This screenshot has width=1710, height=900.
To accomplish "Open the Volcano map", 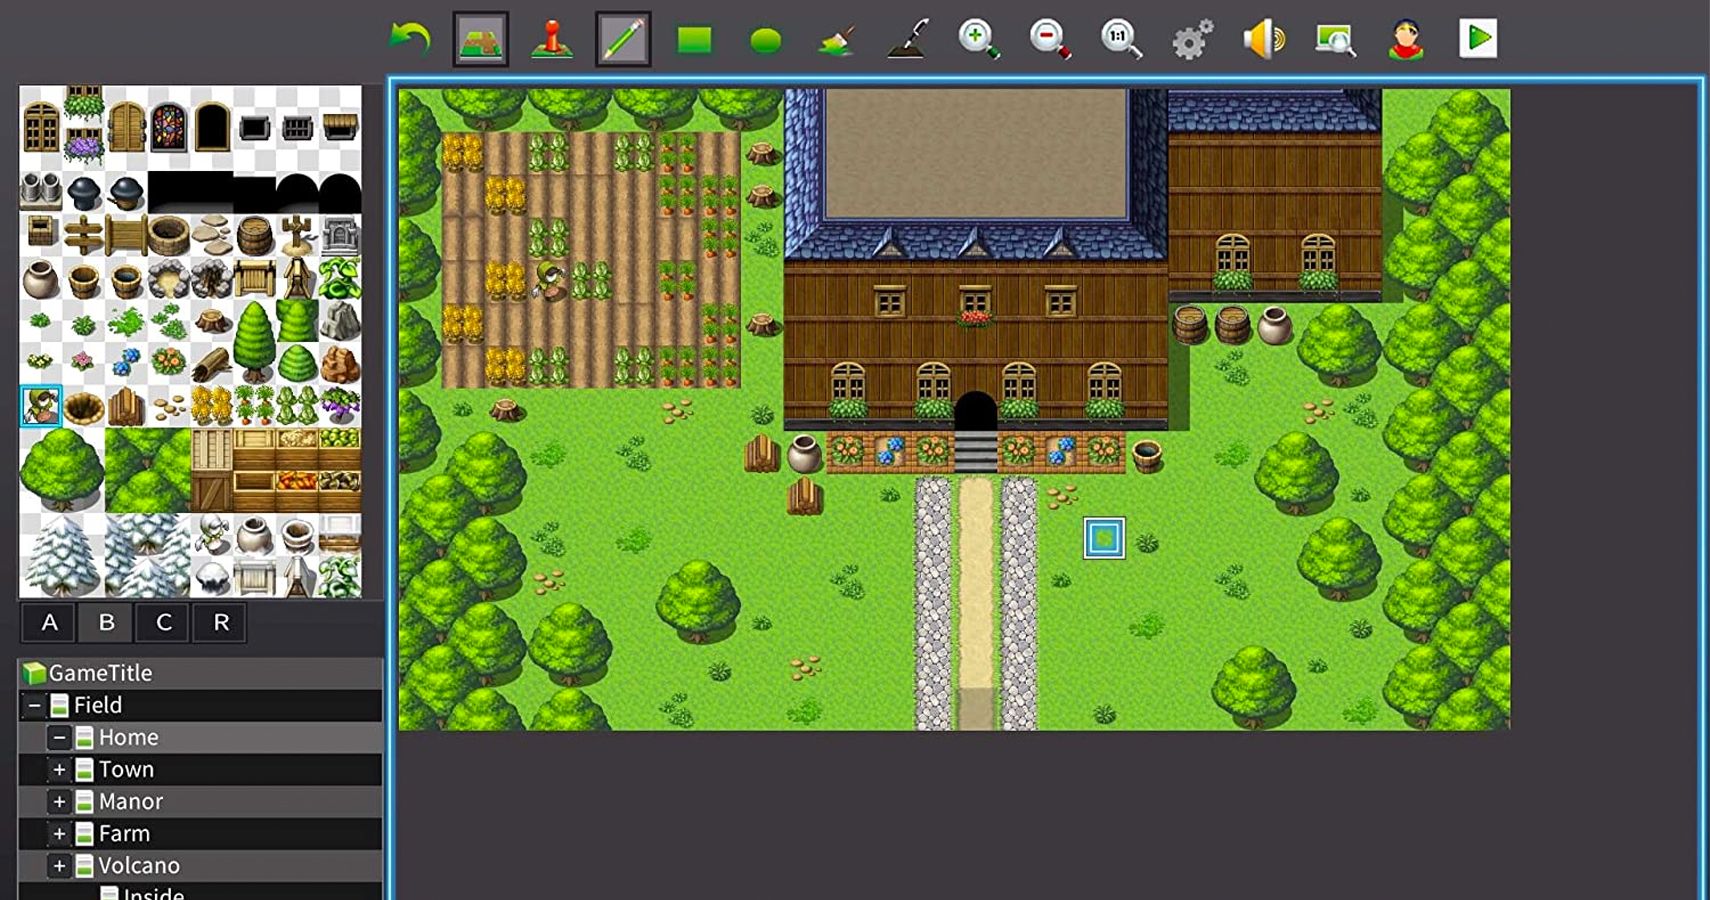I will click(139, 865).
